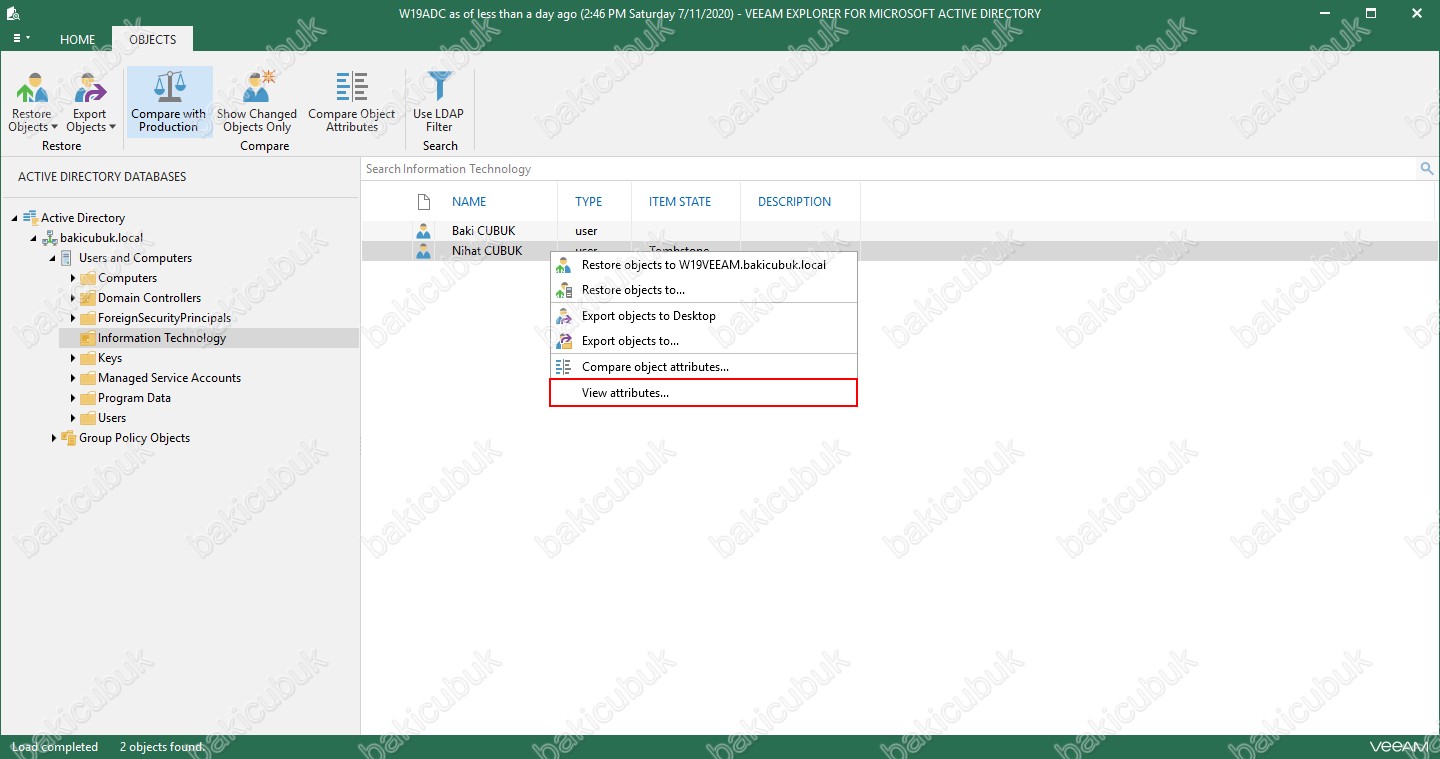
Task: Click the Baki CUBUK user icon
Action: (423, 231)
